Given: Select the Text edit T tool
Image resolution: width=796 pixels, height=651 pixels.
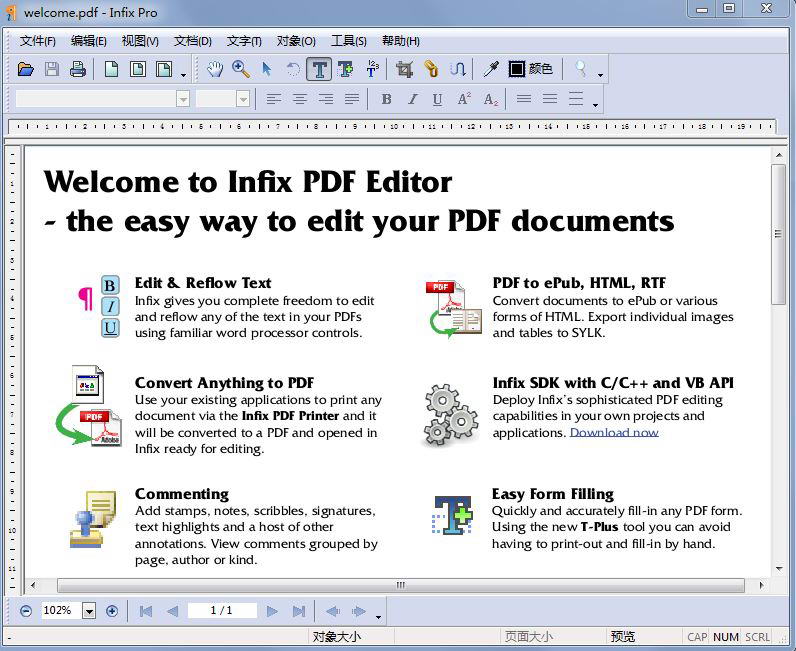Looking at the screenshot, I should (x=319, y=69).
